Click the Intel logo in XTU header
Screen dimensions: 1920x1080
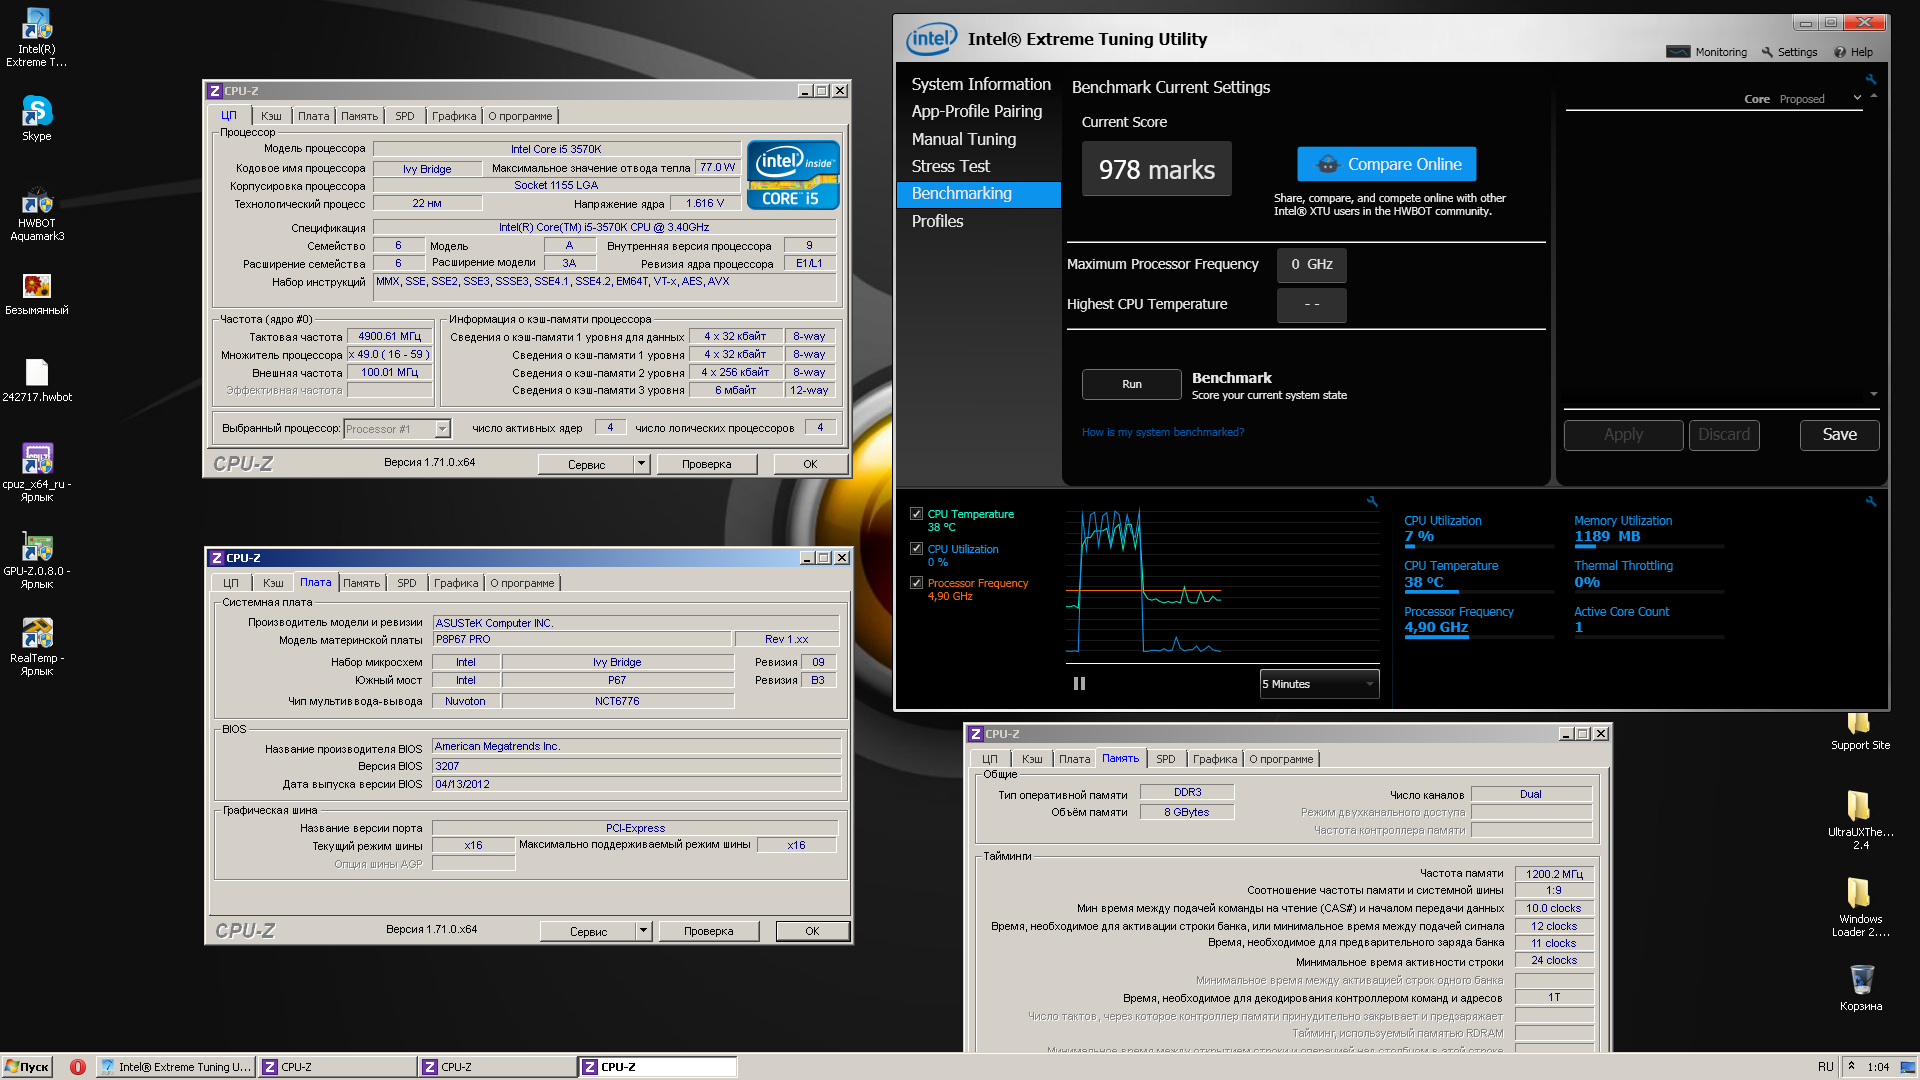tap(930, 39)
